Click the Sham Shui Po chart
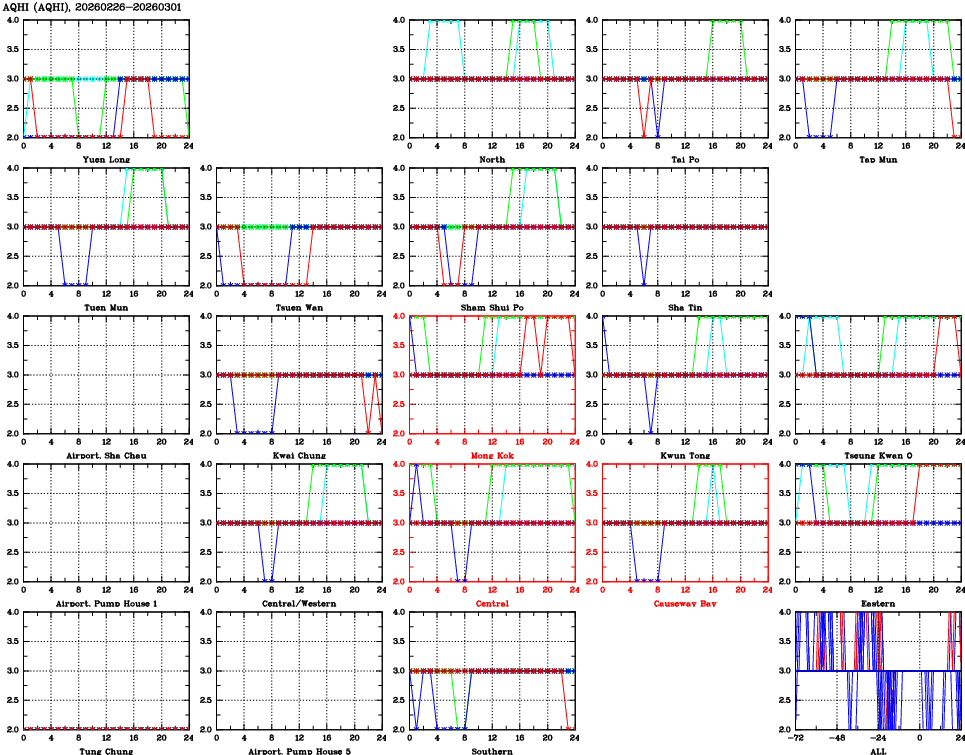 tap(492, 227)
